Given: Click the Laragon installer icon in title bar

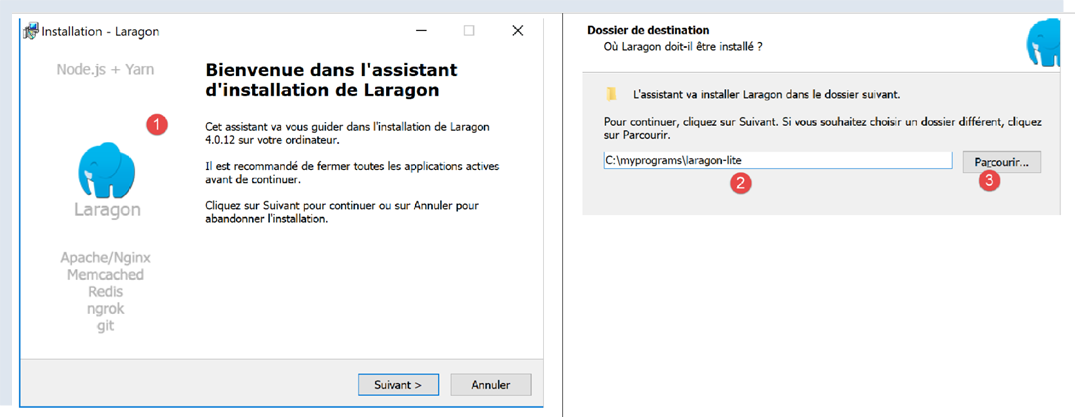Looking at the screenshot, I should click(30, 31).
